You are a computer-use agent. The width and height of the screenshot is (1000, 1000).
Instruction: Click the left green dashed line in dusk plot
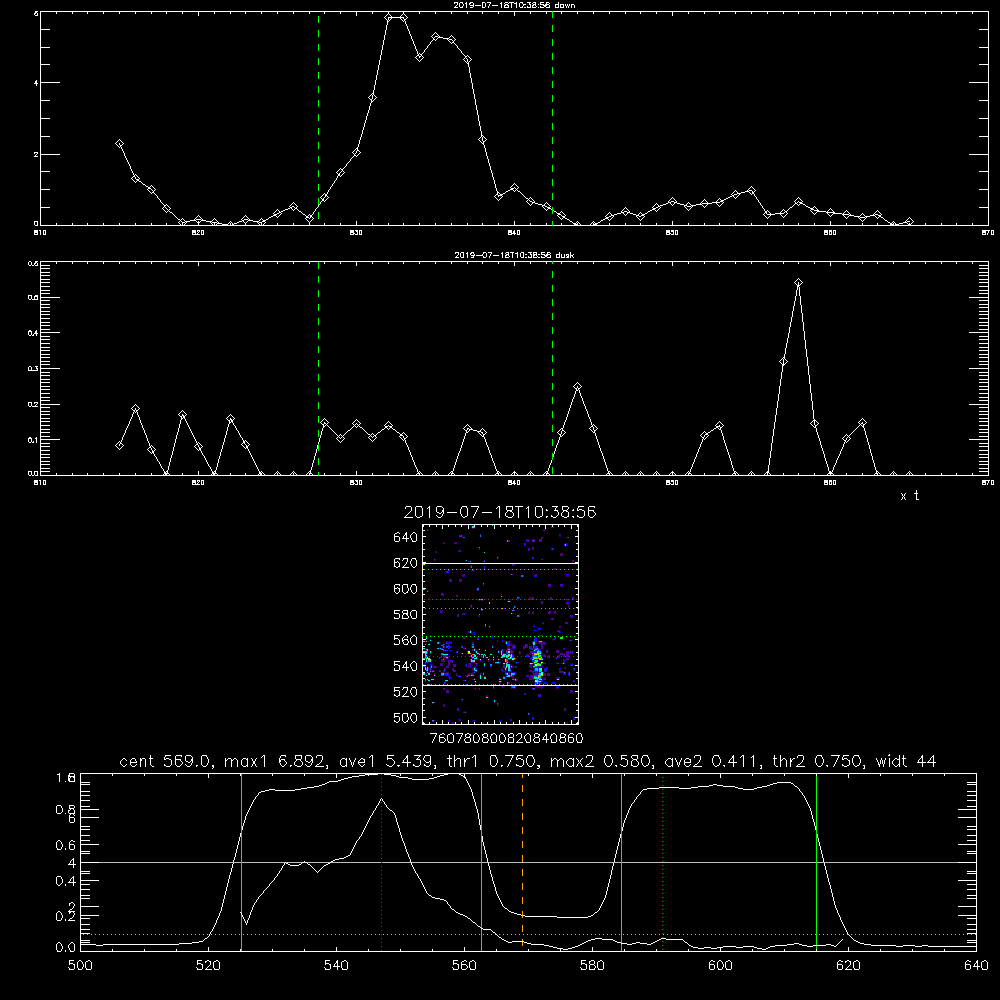click(318, 368)
